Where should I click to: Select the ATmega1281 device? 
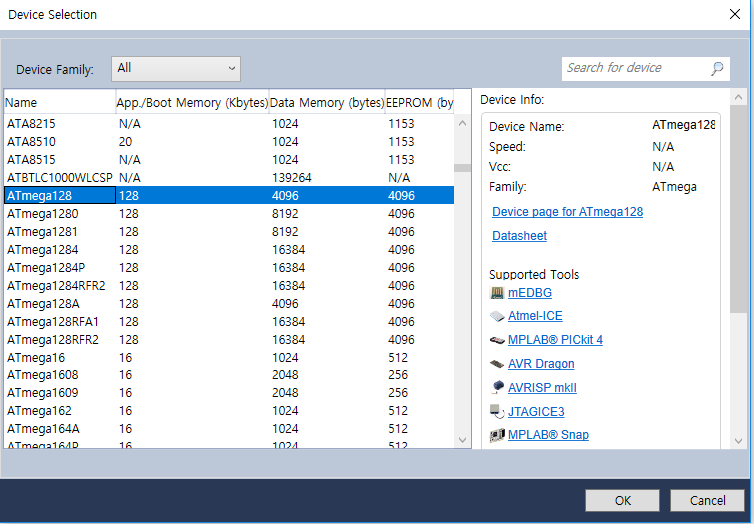(229, 232)
